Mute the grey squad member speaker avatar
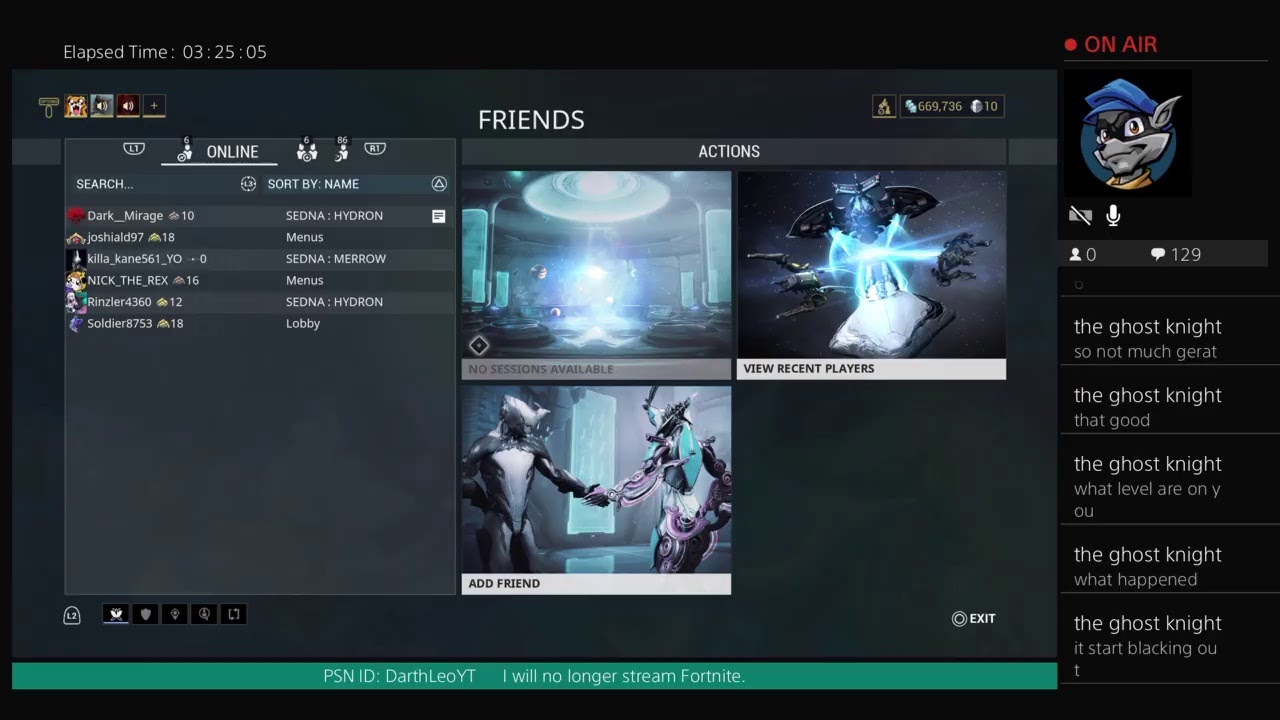The height and width of the screenshot is (720, 1280). pos(102,106)
